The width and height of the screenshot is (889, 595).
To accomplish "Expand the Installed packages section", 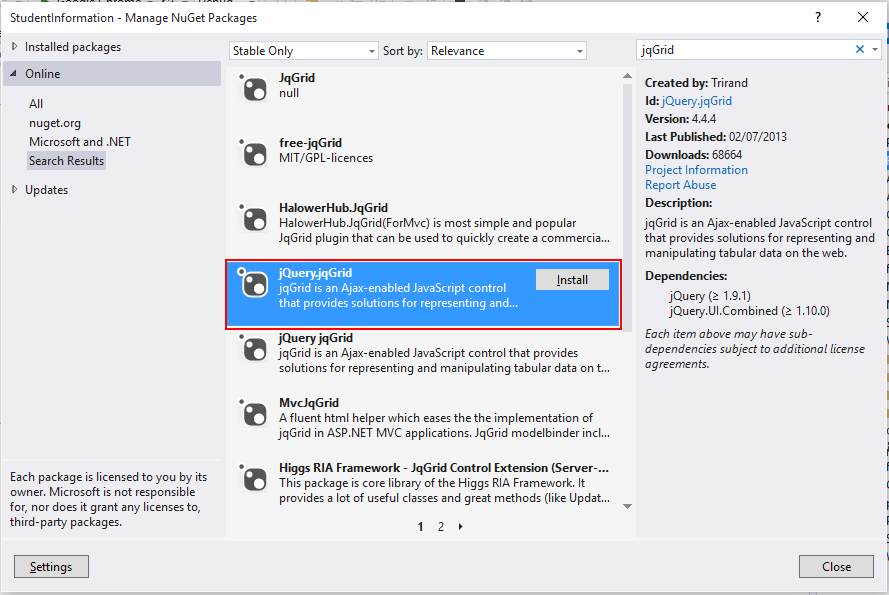I will tap(15, 47).
